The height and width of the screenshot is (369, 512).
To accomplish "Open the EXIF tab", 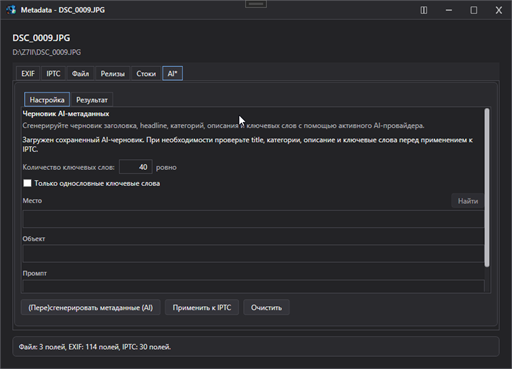I will click(28, 74).
